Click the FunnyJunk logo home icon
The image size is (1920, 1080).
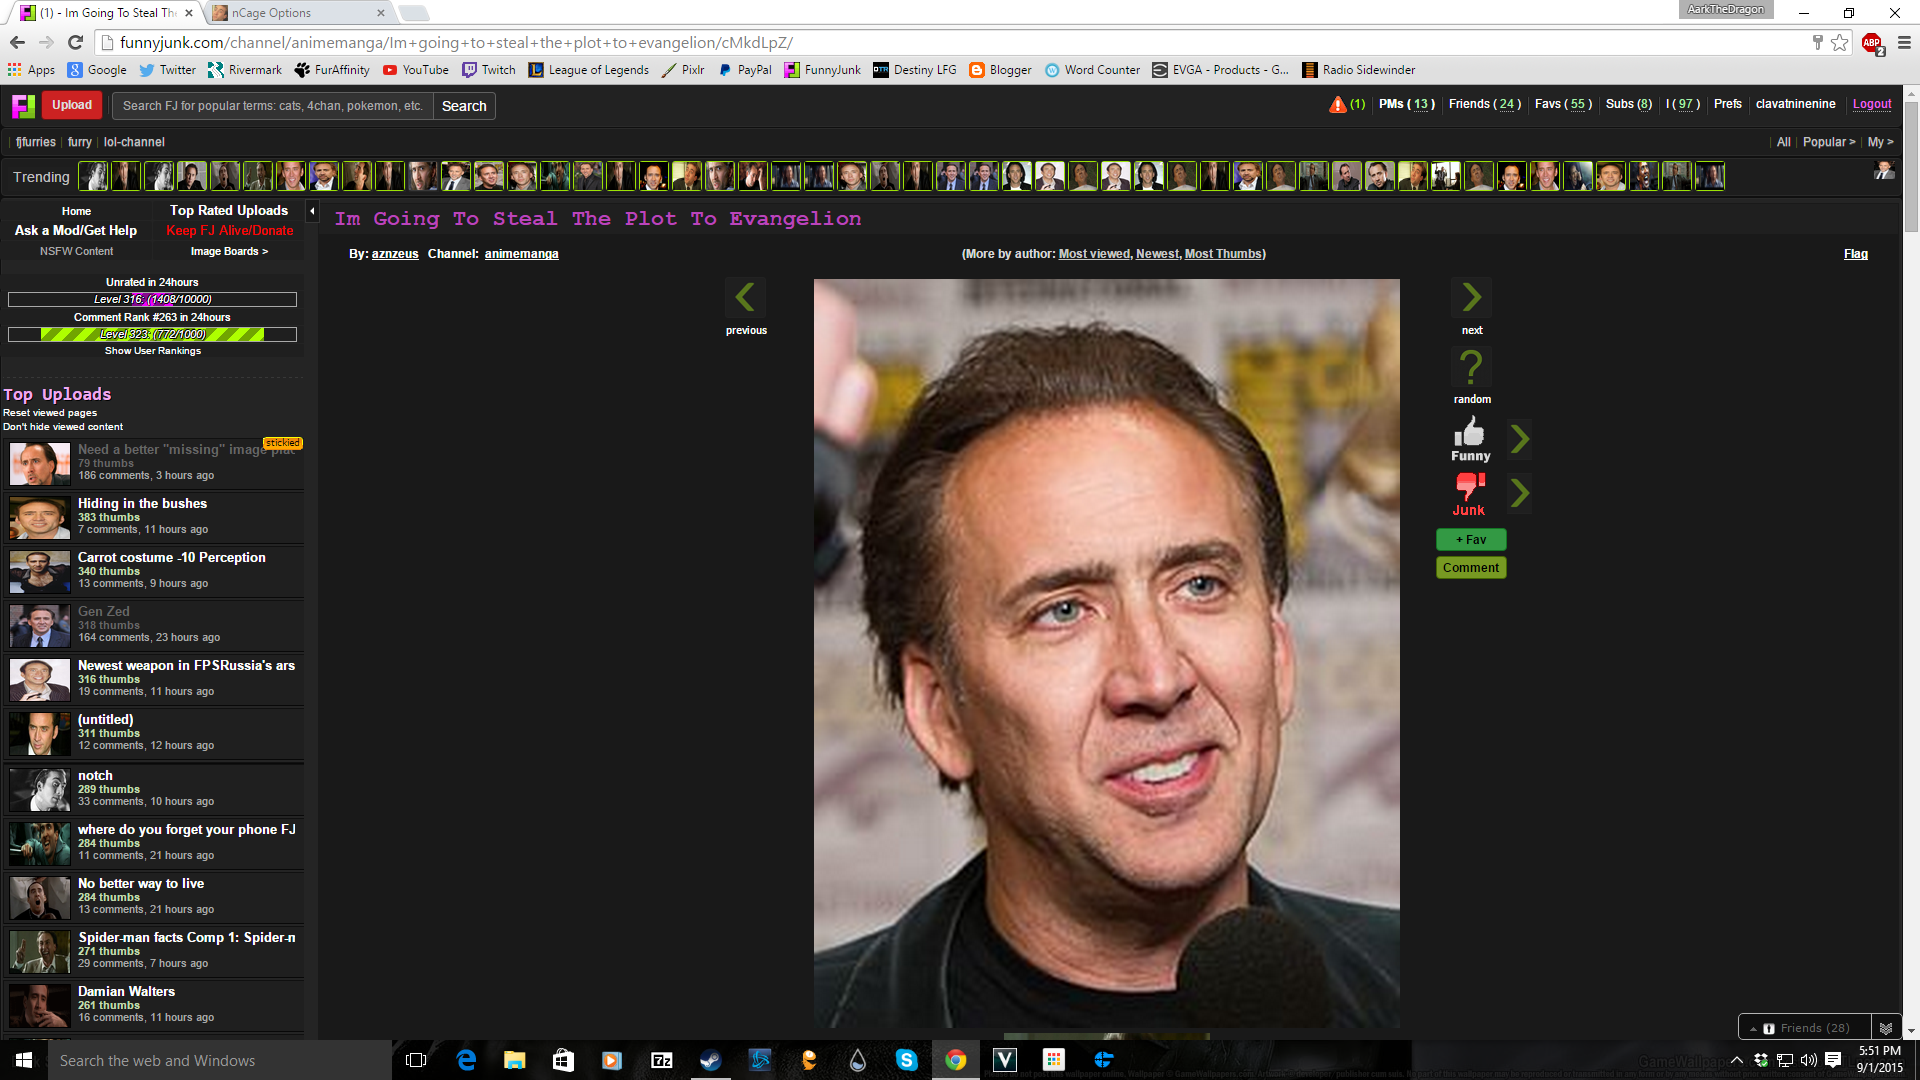[x=23, y=106]
